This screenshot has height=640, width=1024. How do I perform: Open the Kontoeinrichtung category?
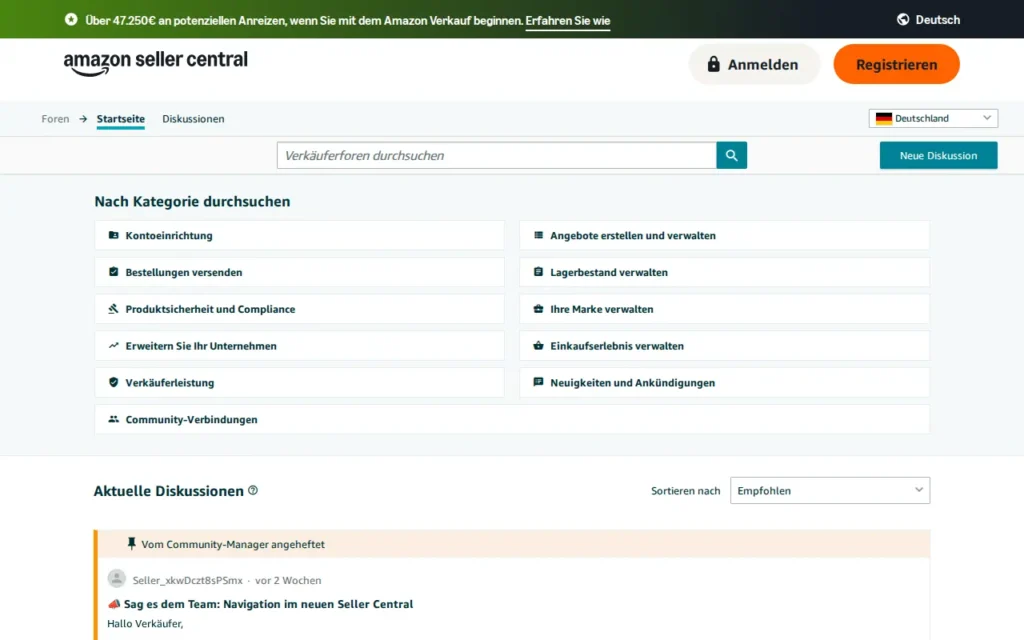(x=299, y=235)
